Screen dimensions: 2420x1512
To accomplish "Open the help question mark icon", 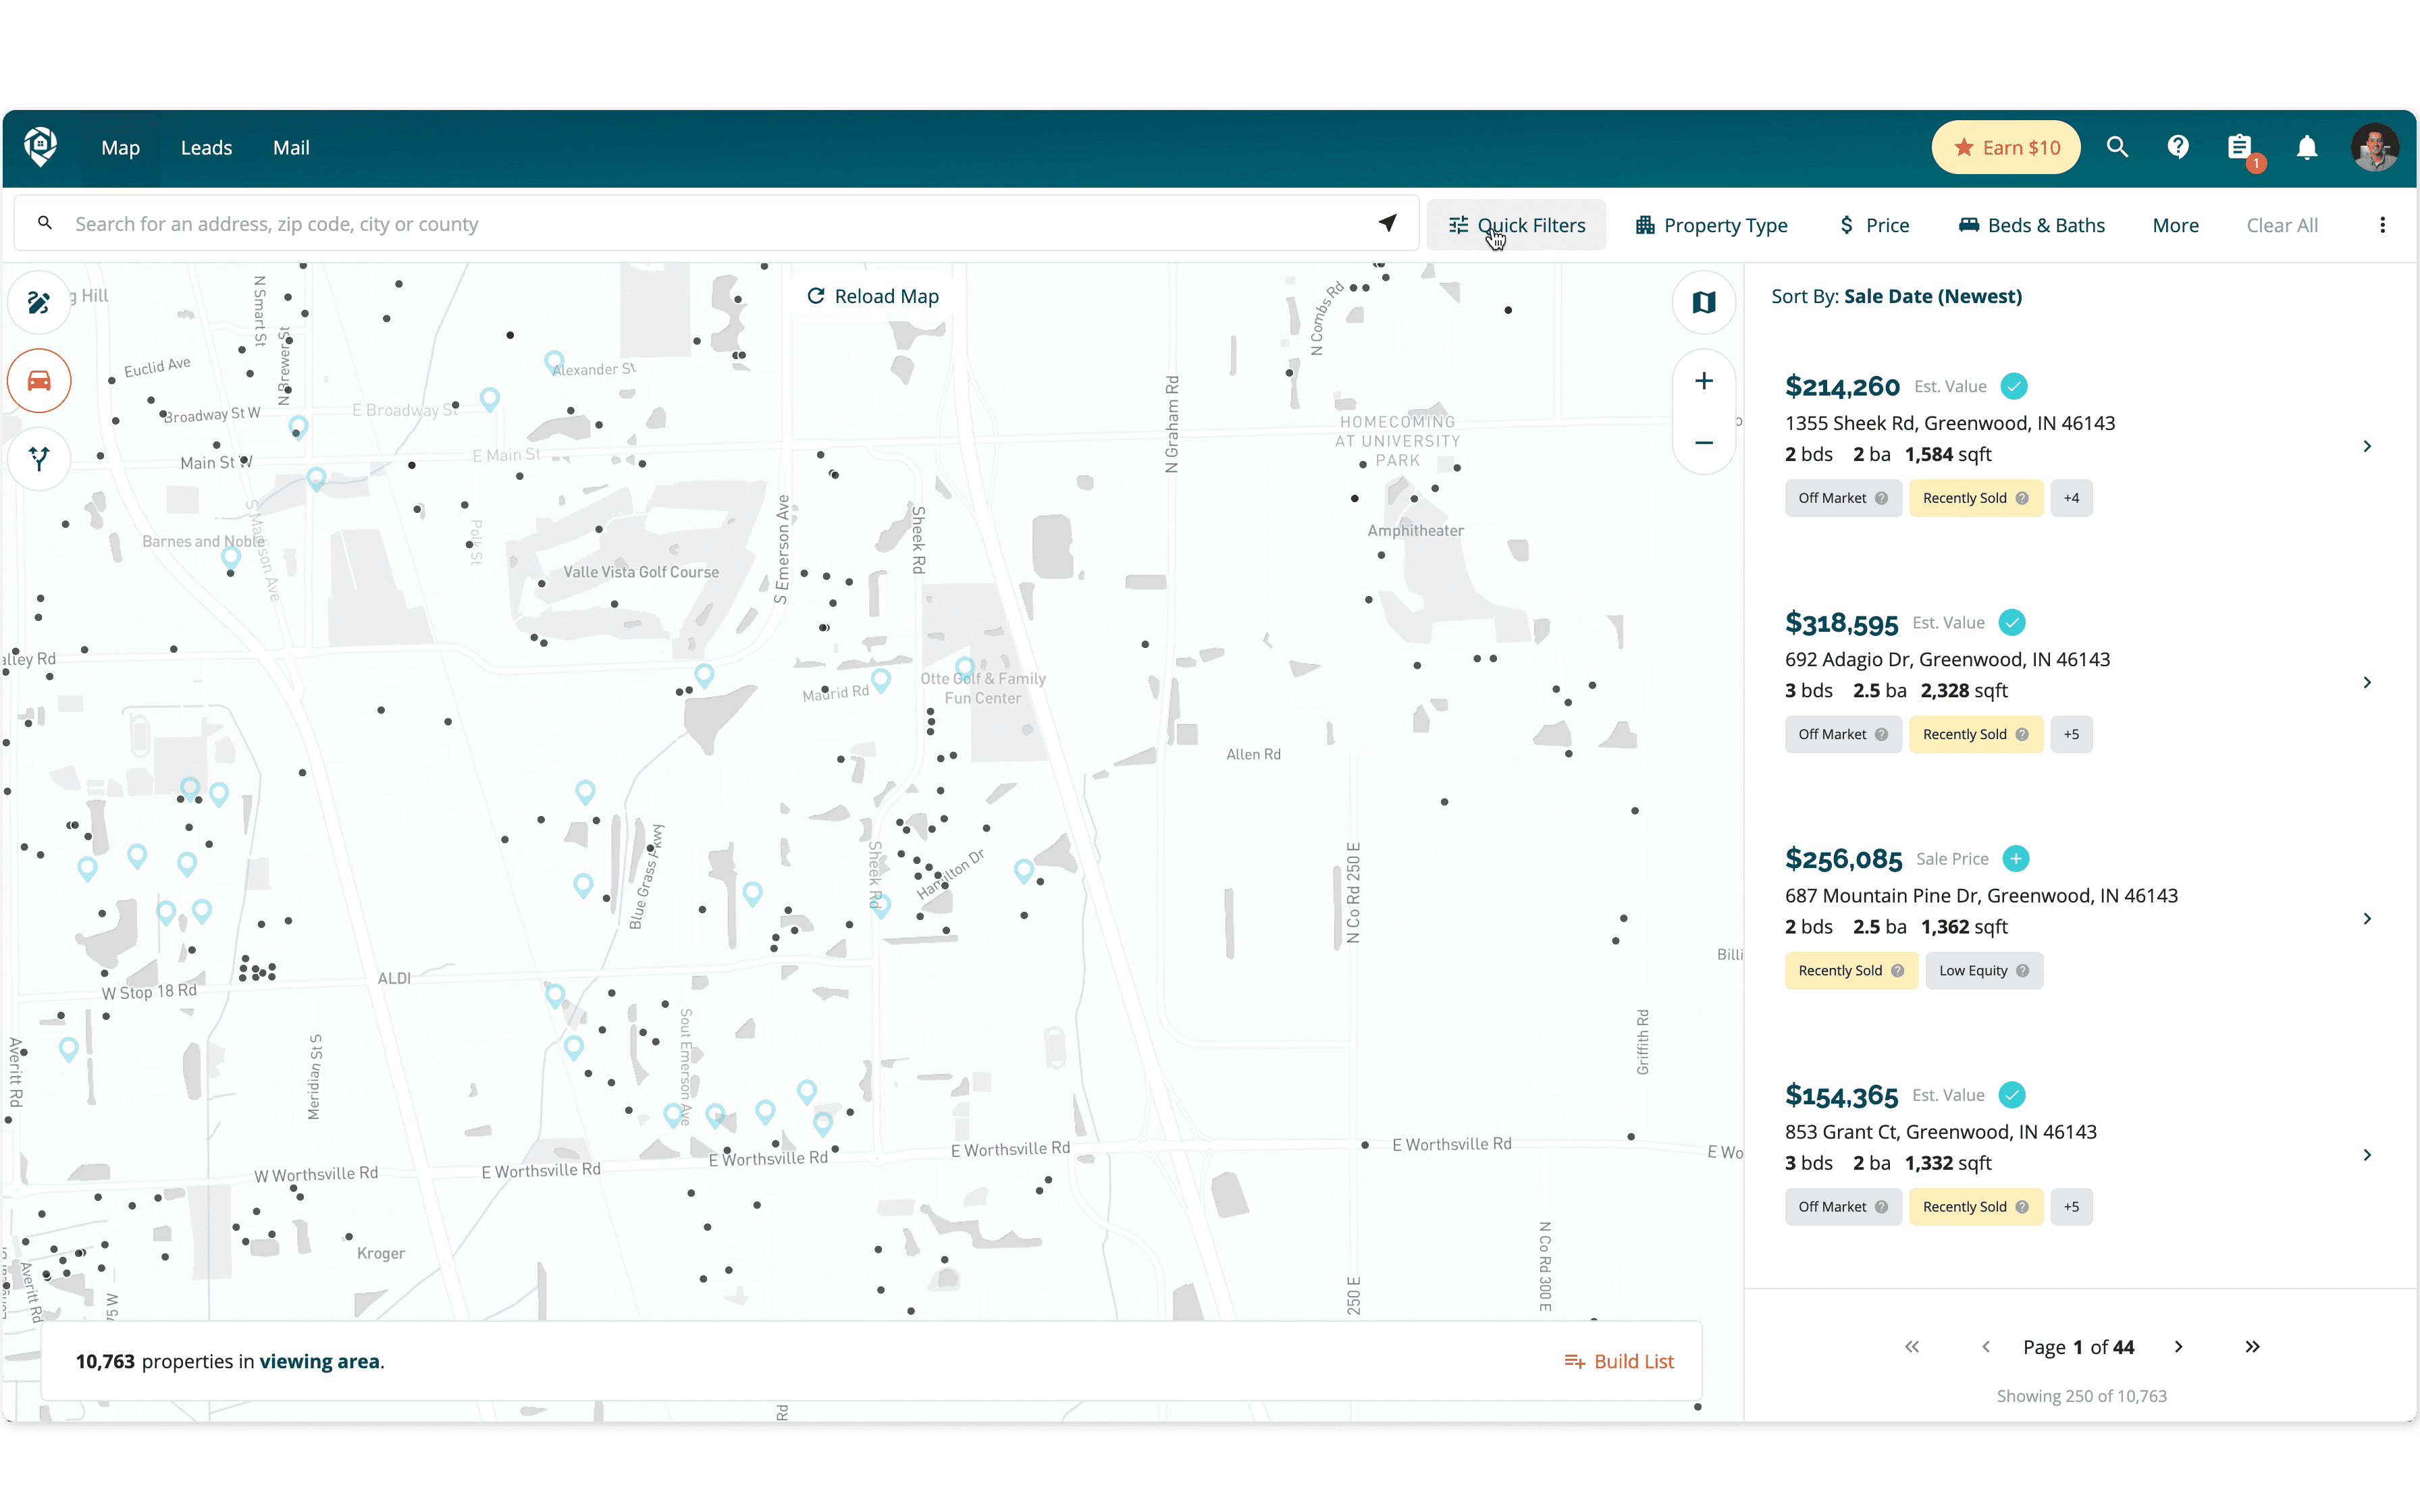I will pyautogui.click(x=2178, y=148).
